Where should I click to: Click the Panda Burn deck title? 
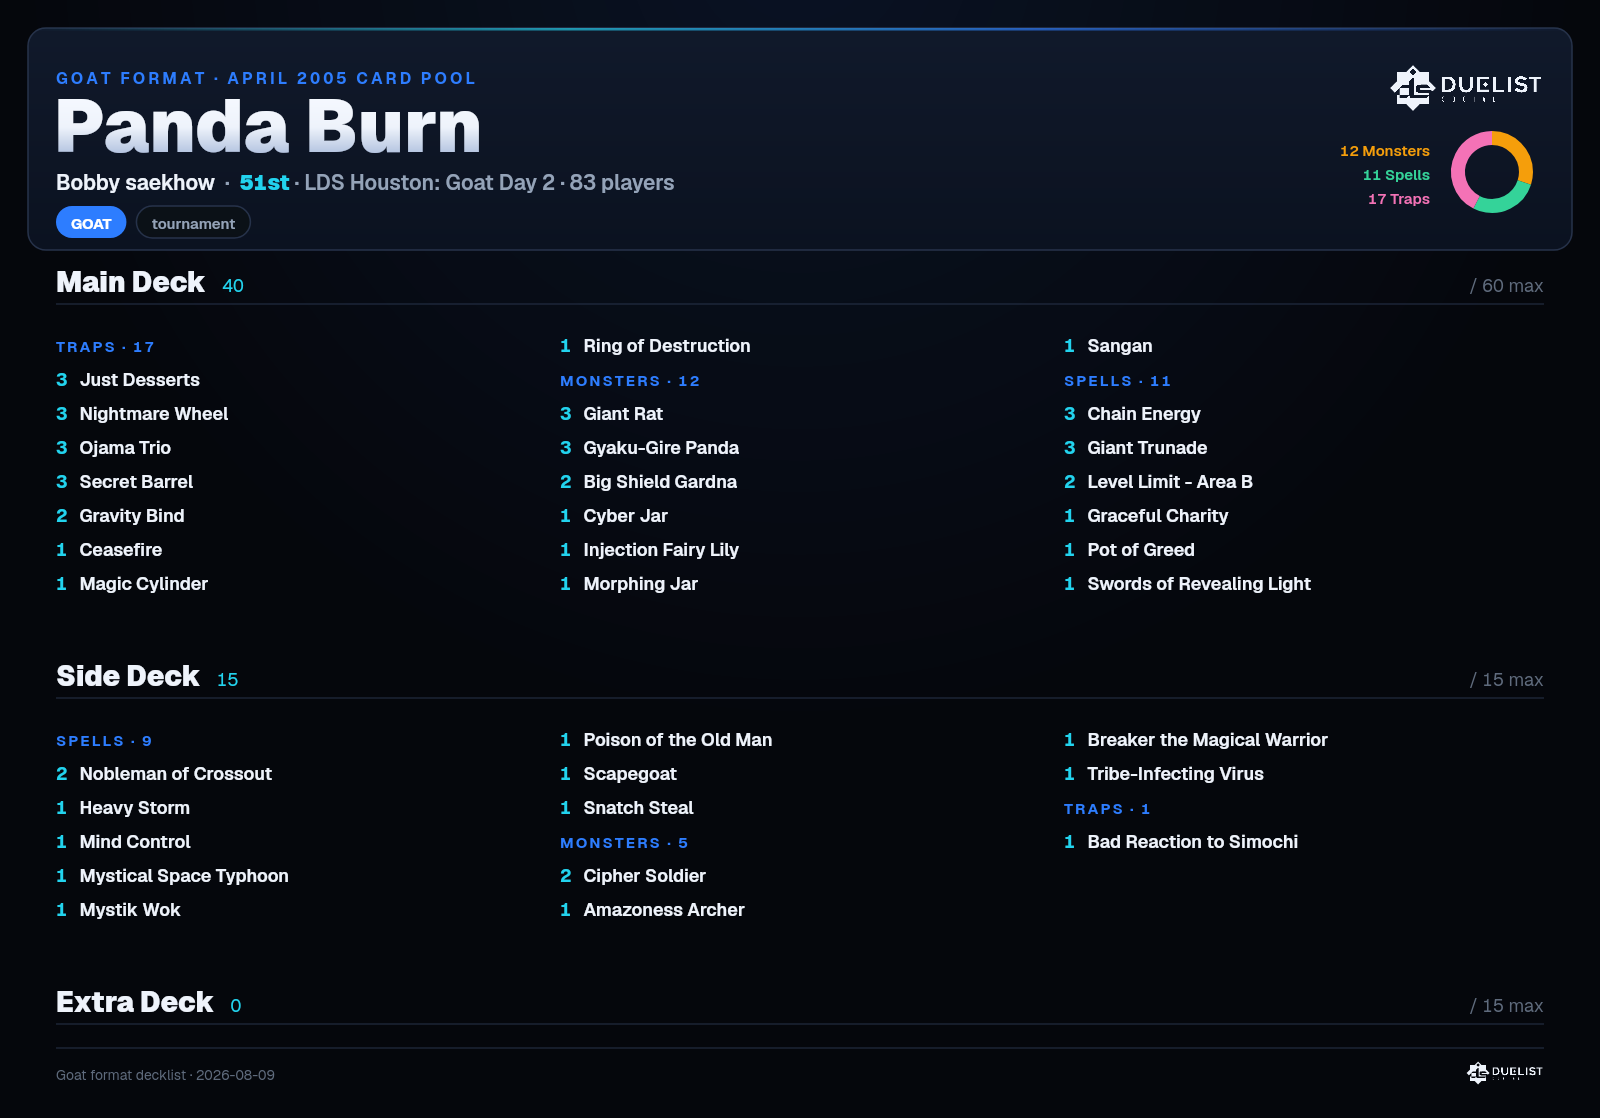click(x=269, y=127)
